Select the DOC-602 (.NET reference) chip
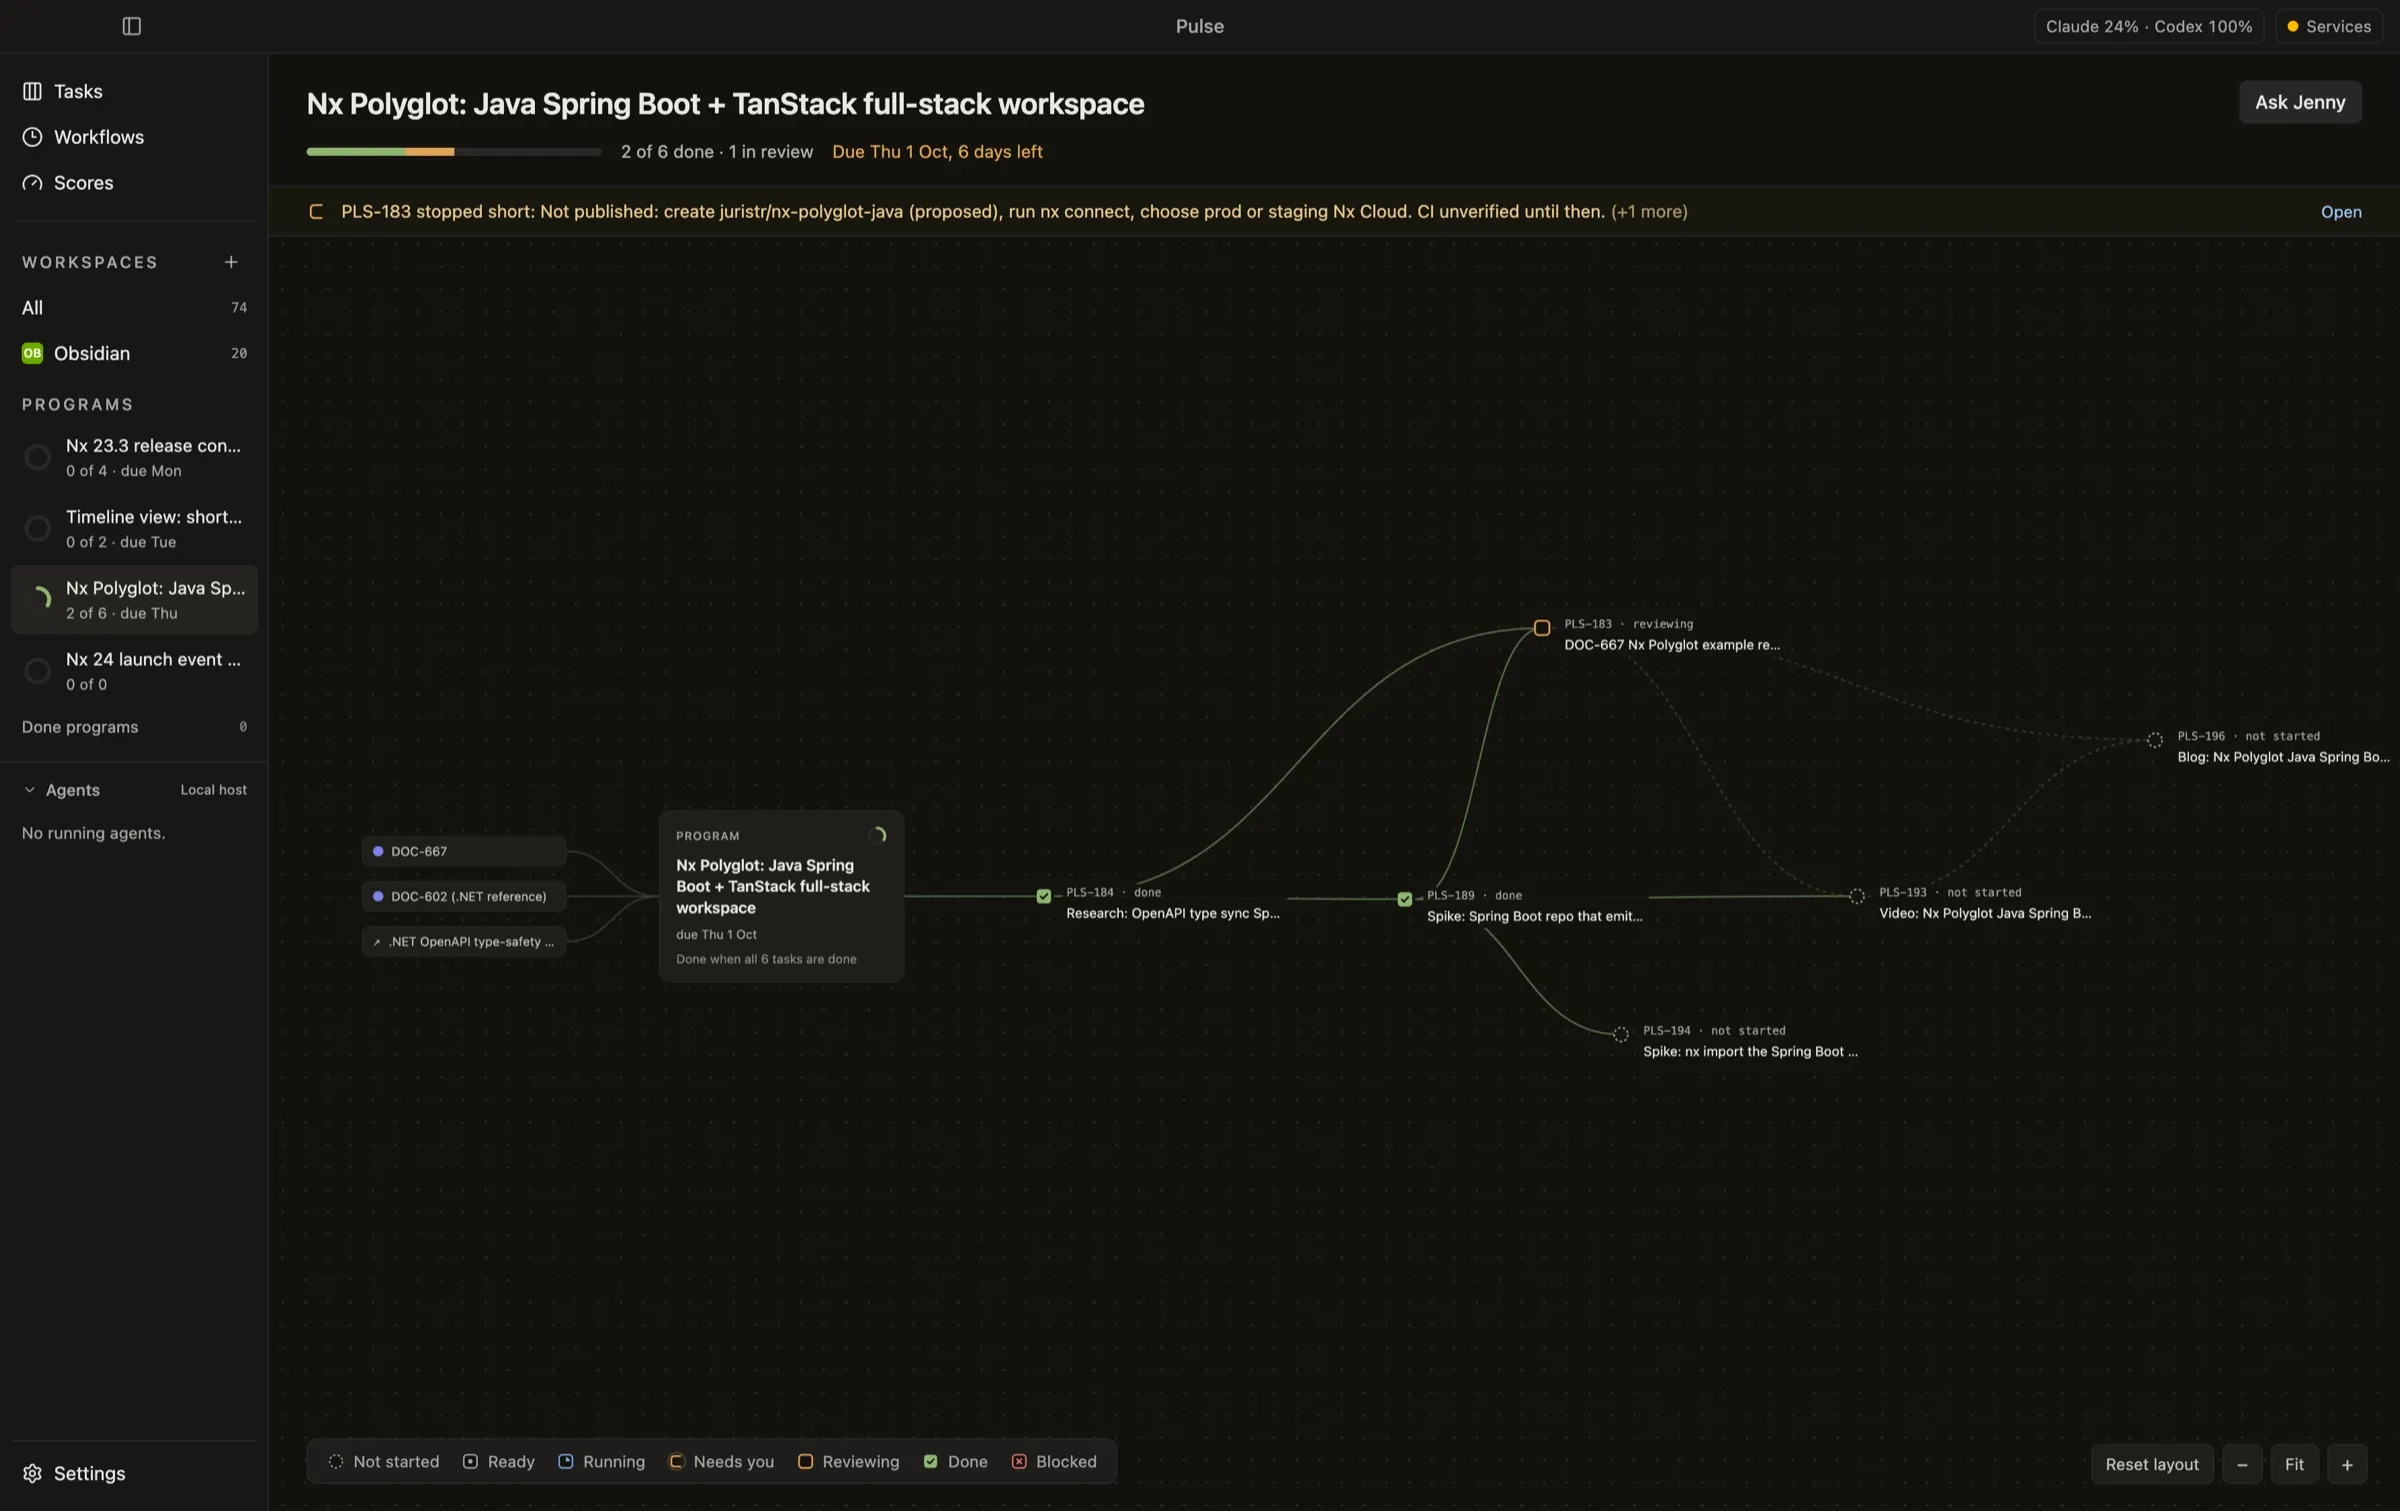2400x1511 pixels. [x=464, y=897]
